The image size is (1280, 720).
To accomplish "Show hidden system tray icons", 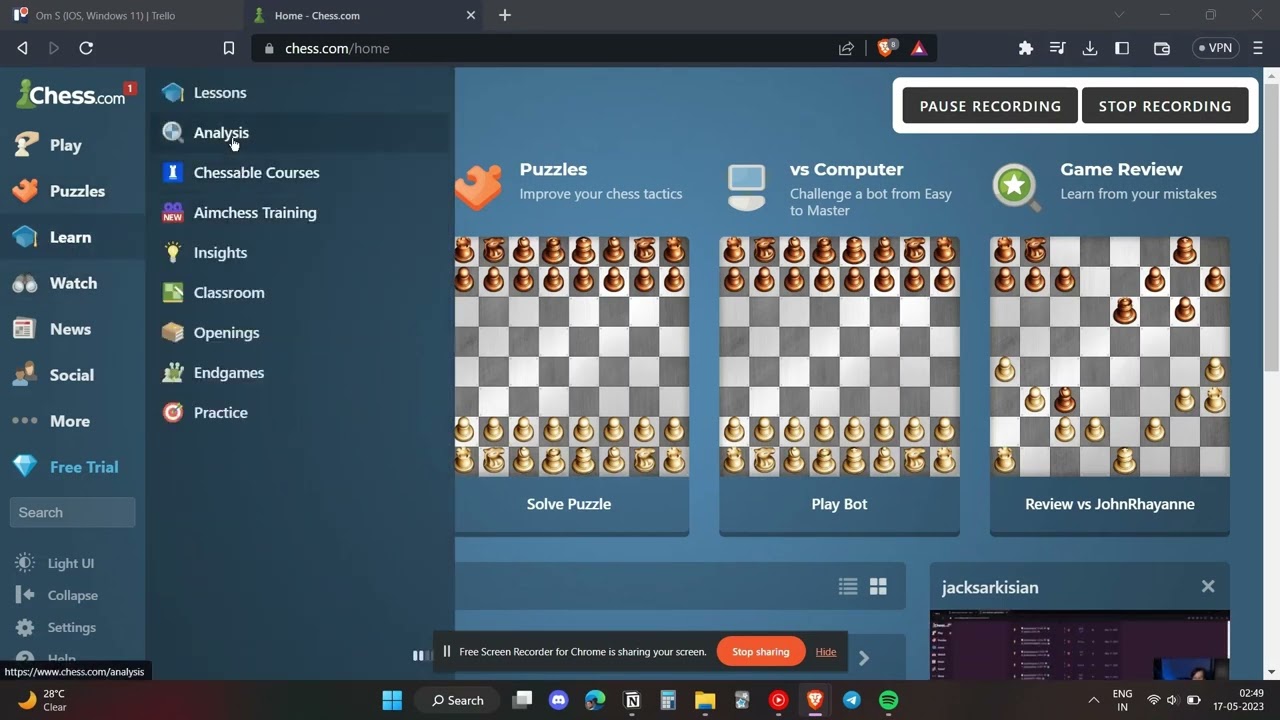I will coord(1093,700).
